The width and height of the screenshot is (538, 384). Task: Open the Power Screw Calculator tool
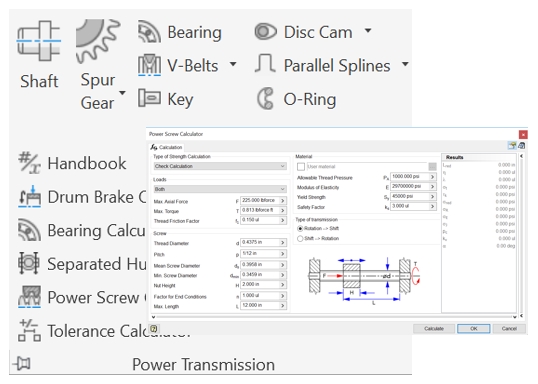(x=82, y=297)
